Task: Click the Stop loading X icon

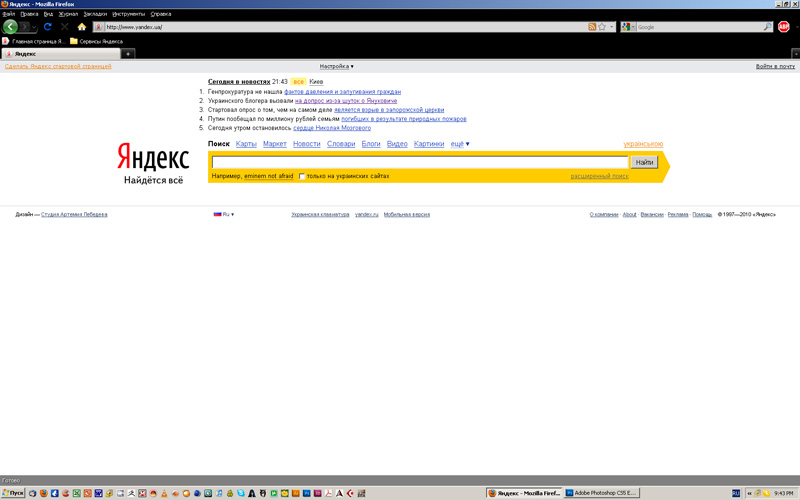Action: [65, 27]
